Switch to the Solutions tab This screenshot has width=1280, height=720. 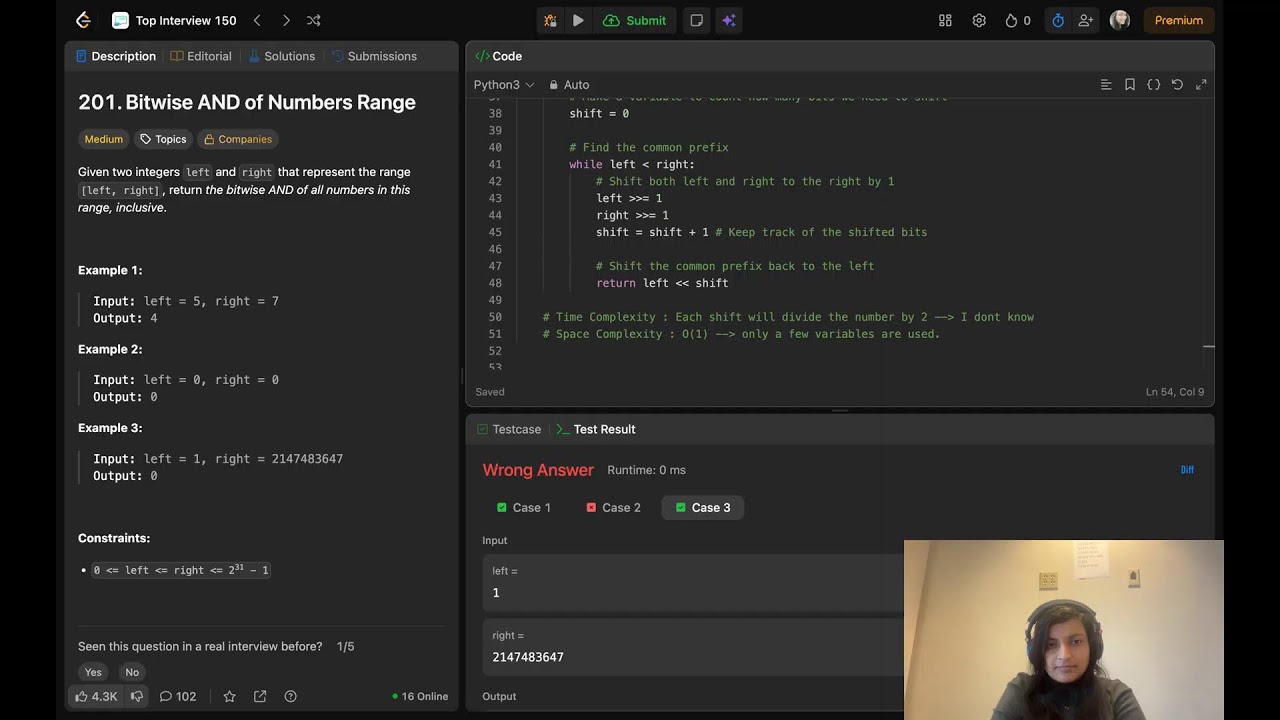pos(282,56)
